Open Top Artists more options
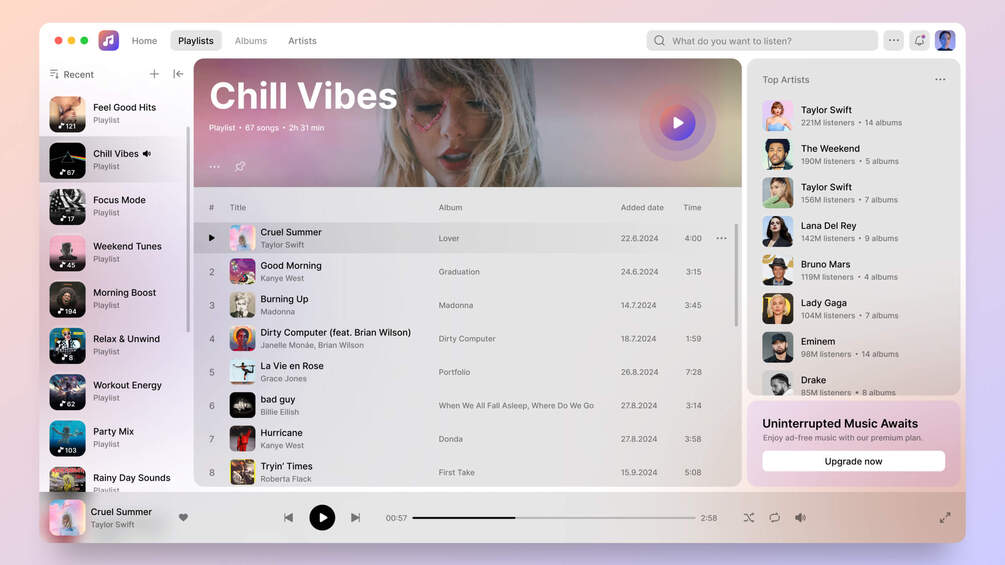Screen dimensions: 1005x565 [940, 79]
